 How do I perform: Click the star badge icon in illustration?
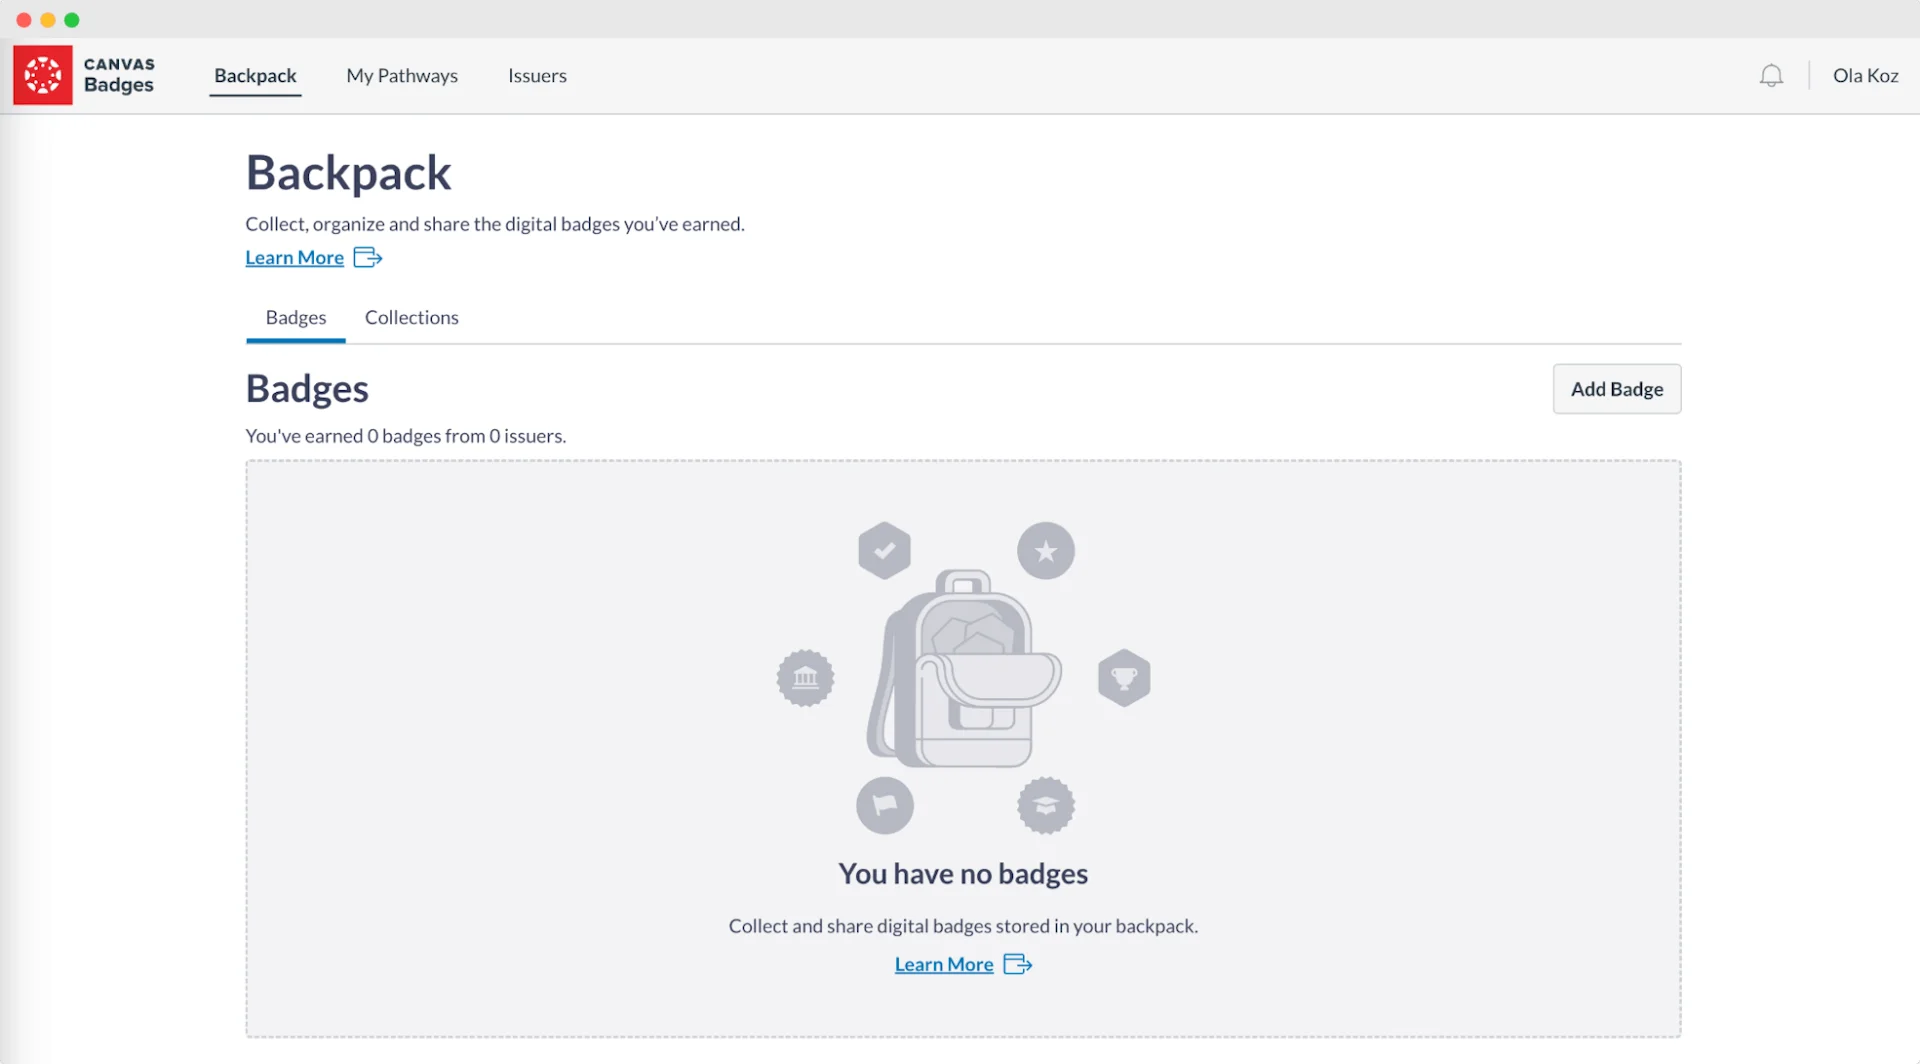(x=1046, y=551)
